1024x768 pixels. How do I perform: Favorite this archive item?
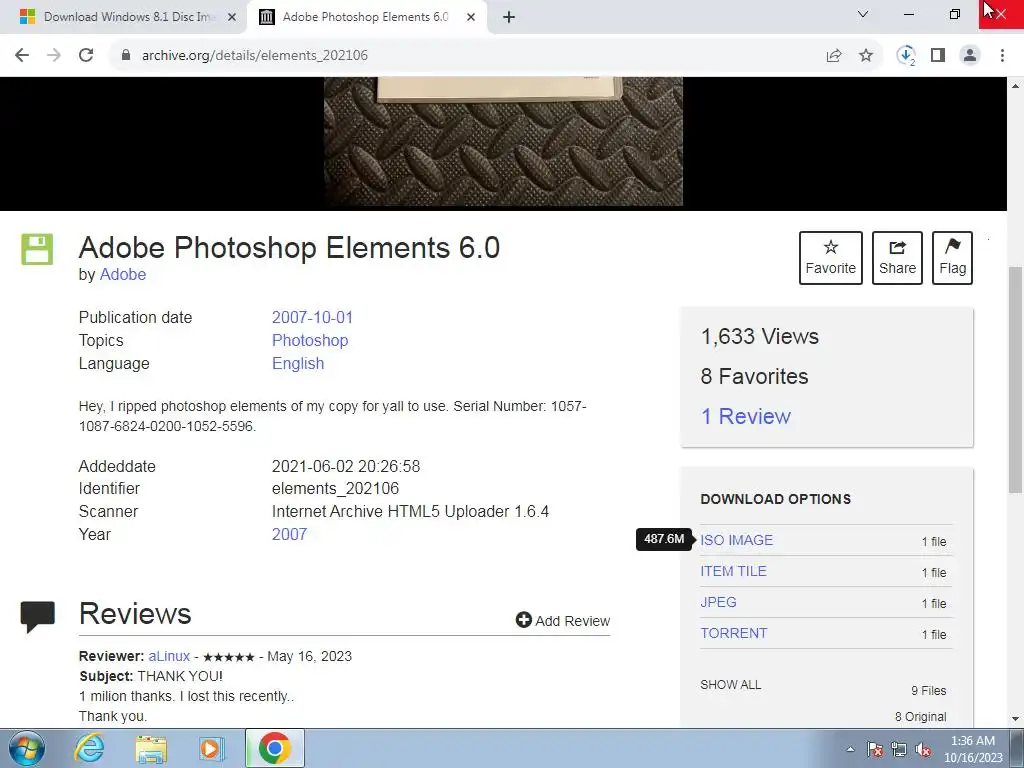pyautogui.click(x=830, y=257)
